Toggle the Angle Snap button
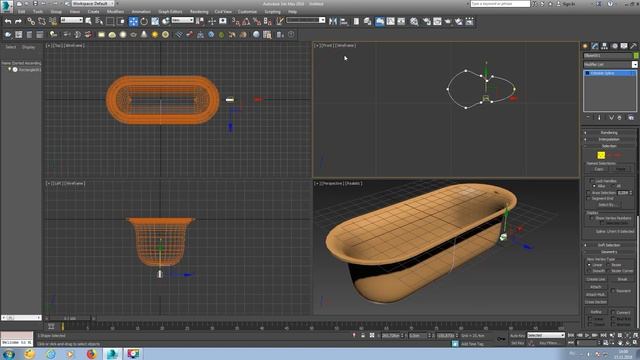Screen dimensions: 640x360 point(246,21)
